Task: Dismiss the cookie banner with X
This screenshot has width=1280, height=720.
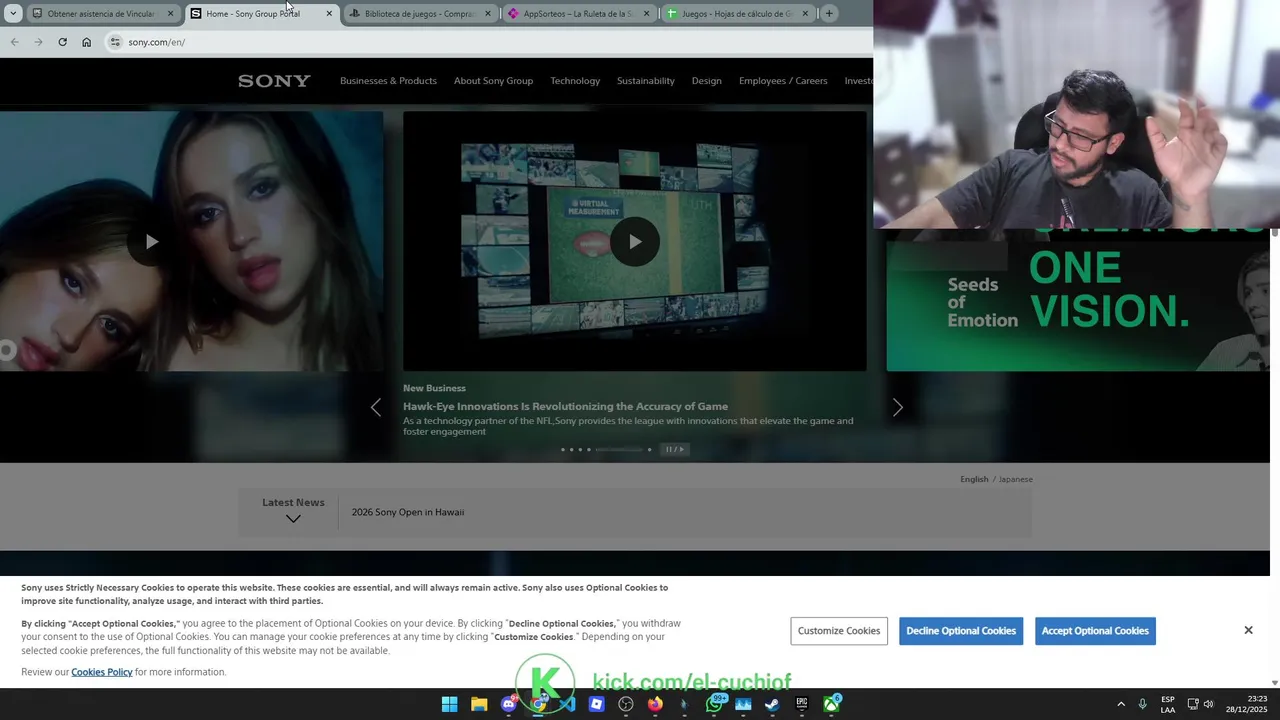Action: pos(1248,630)
